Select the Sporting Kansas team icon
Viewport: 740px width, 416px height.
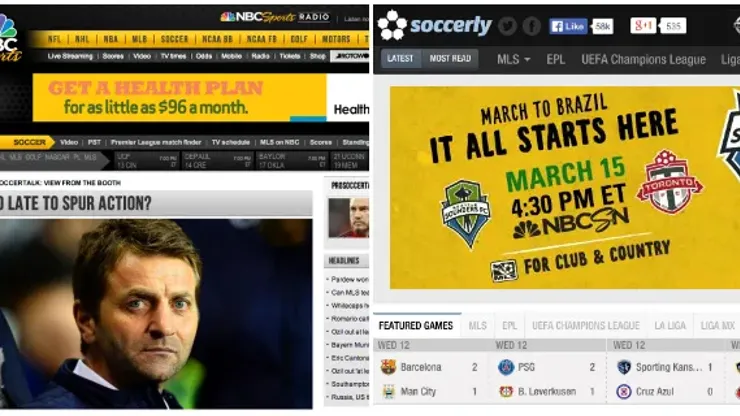(624, 367)
